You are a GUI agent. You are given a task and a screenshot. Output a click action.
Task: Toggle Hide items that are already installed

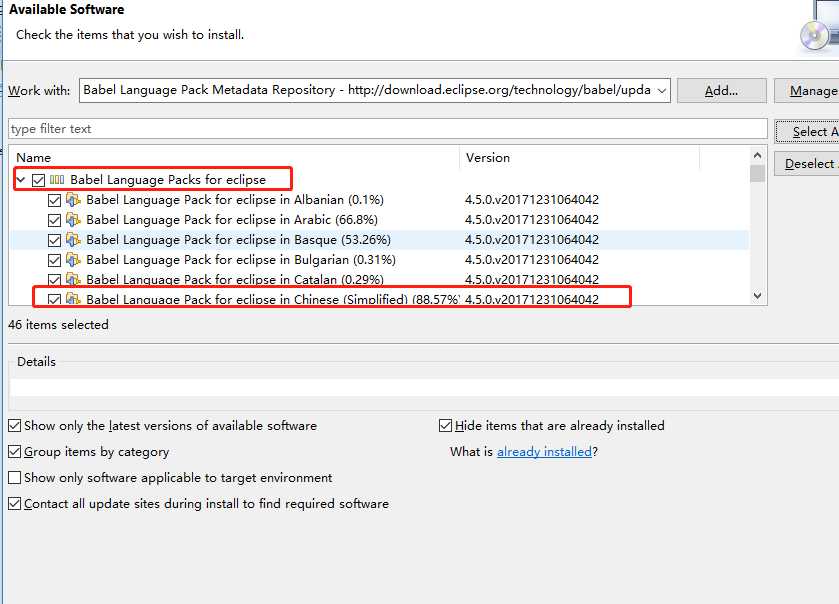445,426
